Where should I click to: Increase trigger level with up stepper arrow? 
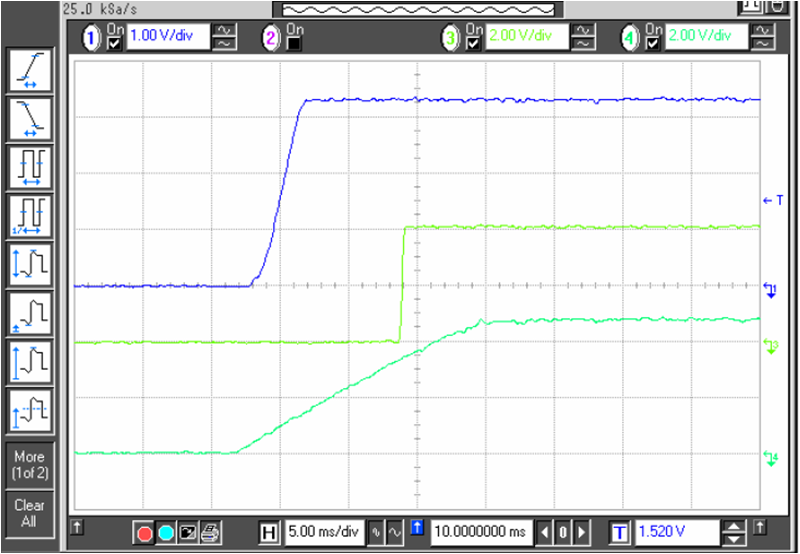pyautogui.click(x=734, y=526)
